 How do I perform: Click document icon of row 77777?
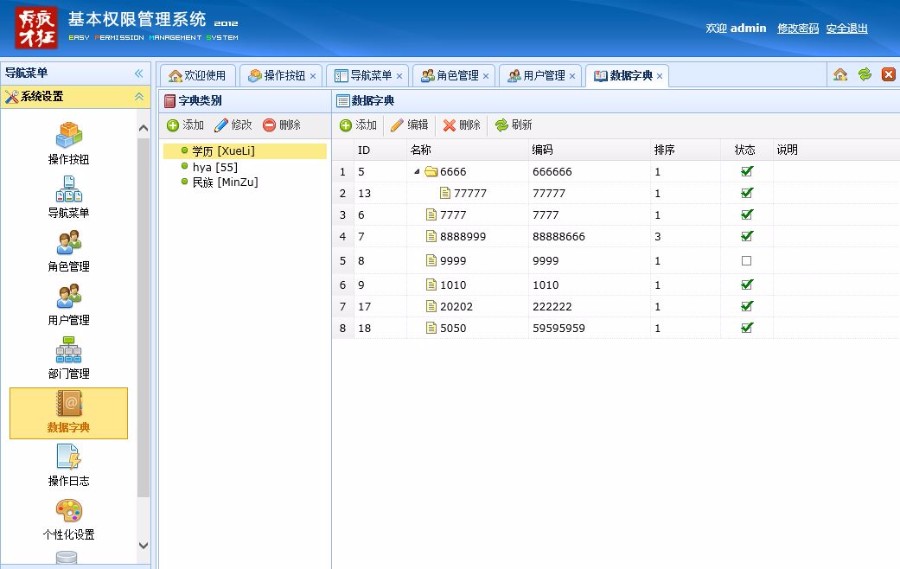[445, 193]
